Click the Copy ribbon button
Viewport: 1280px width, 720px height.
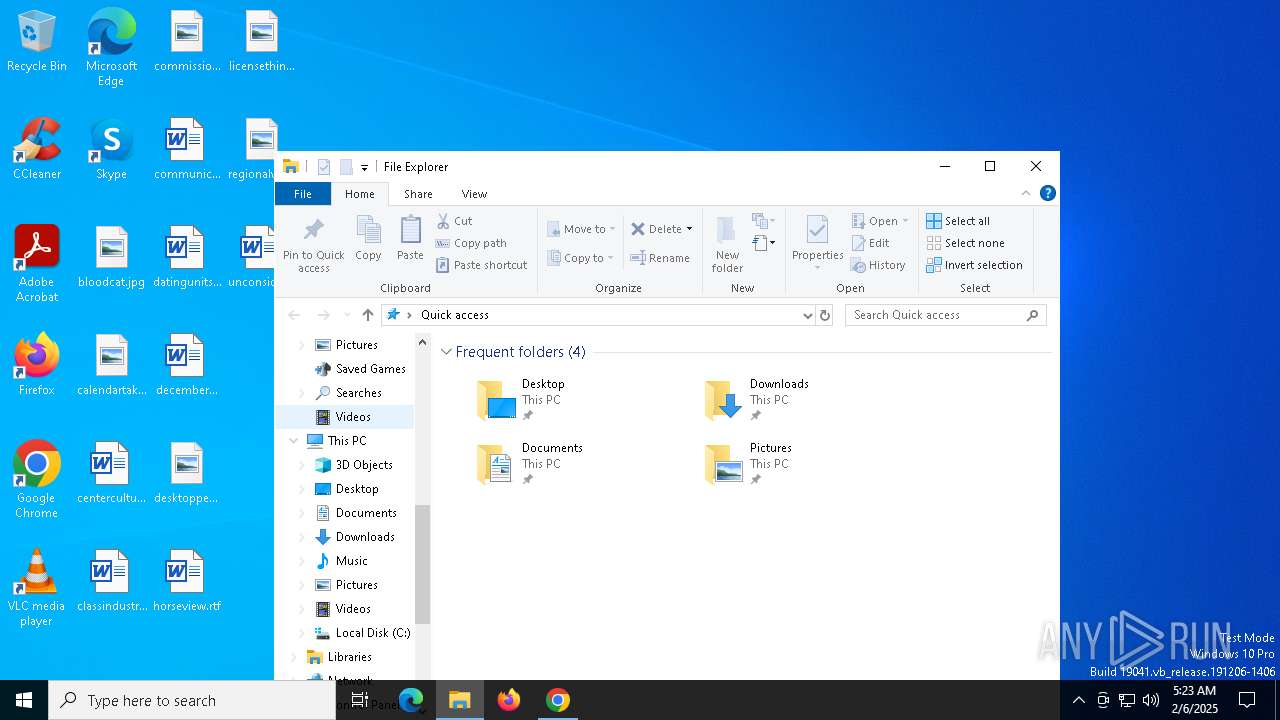pos(368,238)
